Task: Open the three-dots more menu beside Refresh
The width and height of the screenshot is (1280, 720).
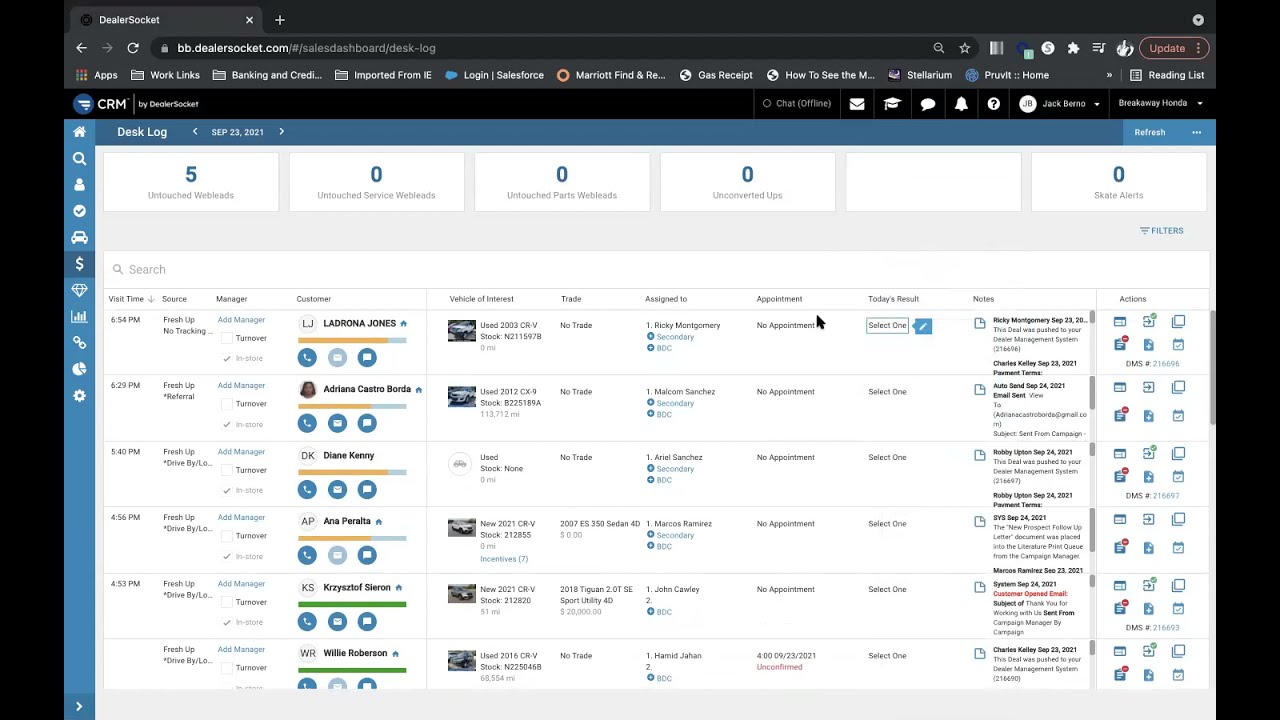Action: point(1196,132)
